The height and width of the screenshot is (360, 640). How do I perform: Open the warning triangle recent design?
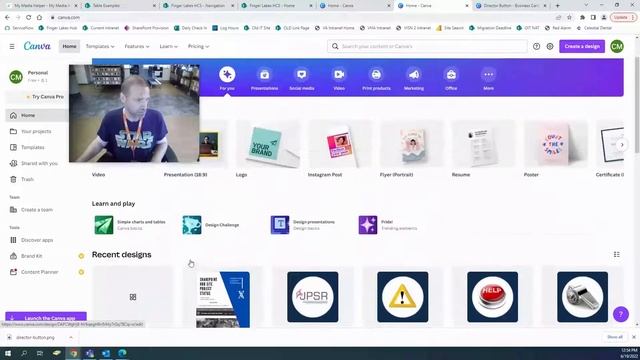pyautogui.click(x=402, y=297)
